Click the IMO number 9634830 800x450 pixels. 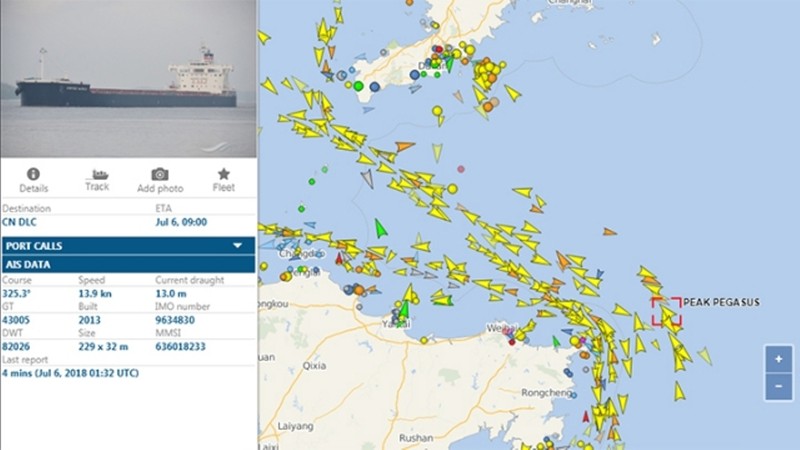pos(175,320)
